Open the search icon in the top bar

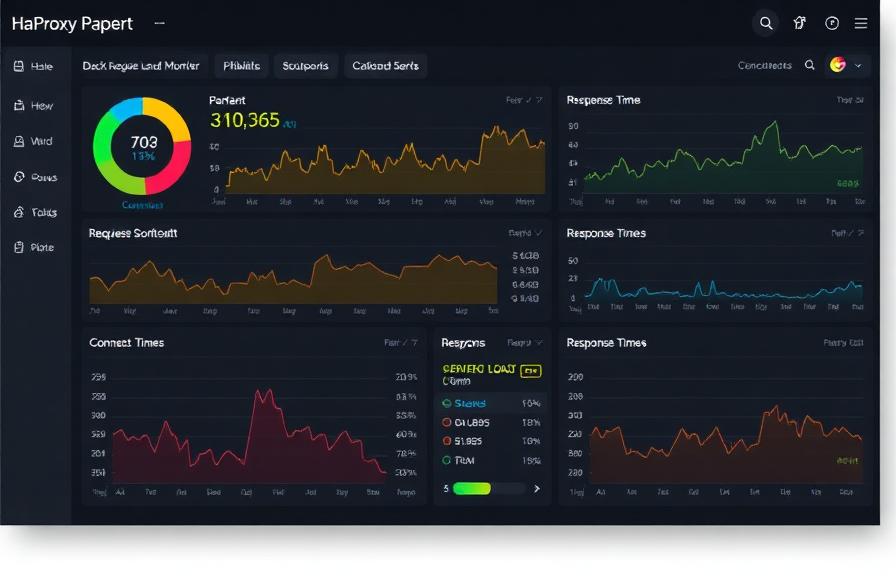coord(766,21)
